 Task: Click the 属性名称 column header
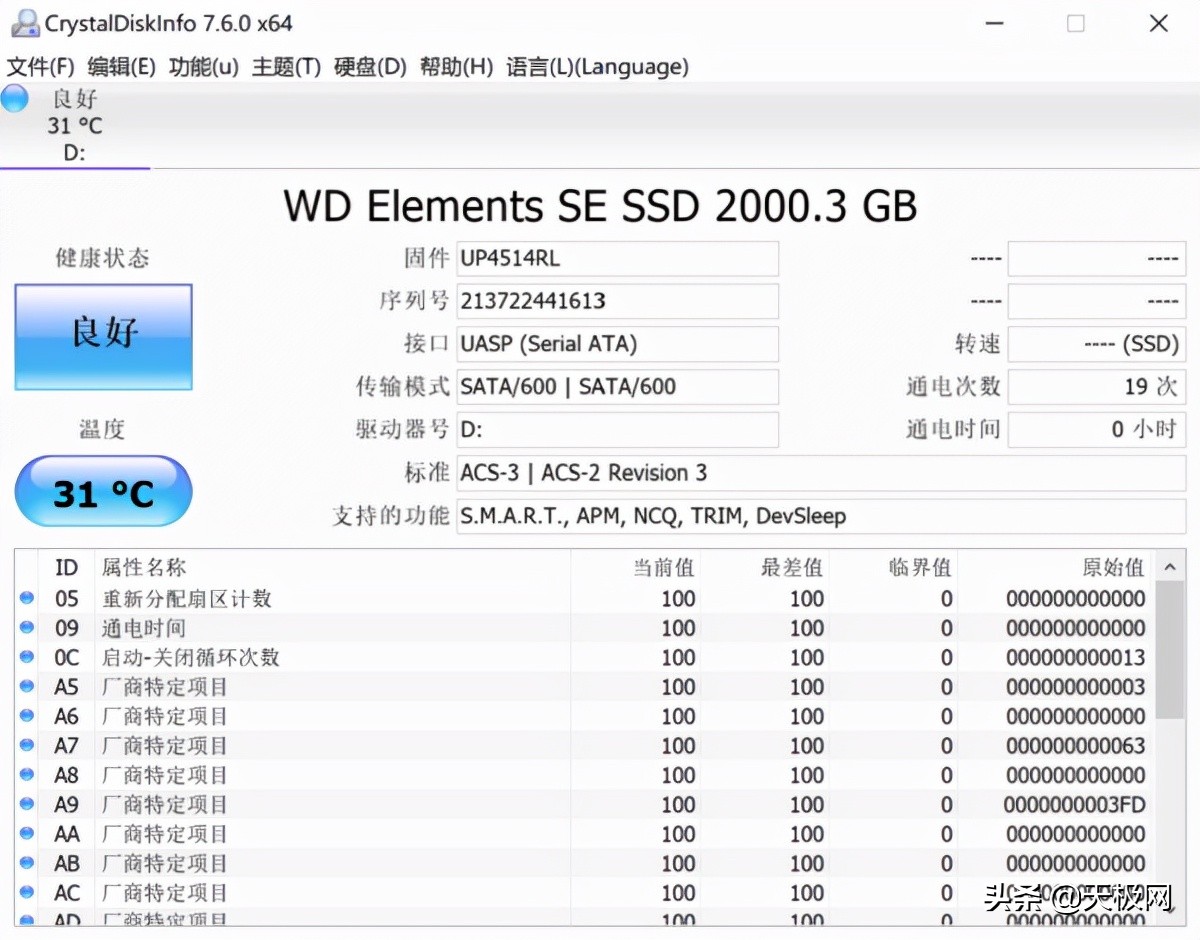333,568
